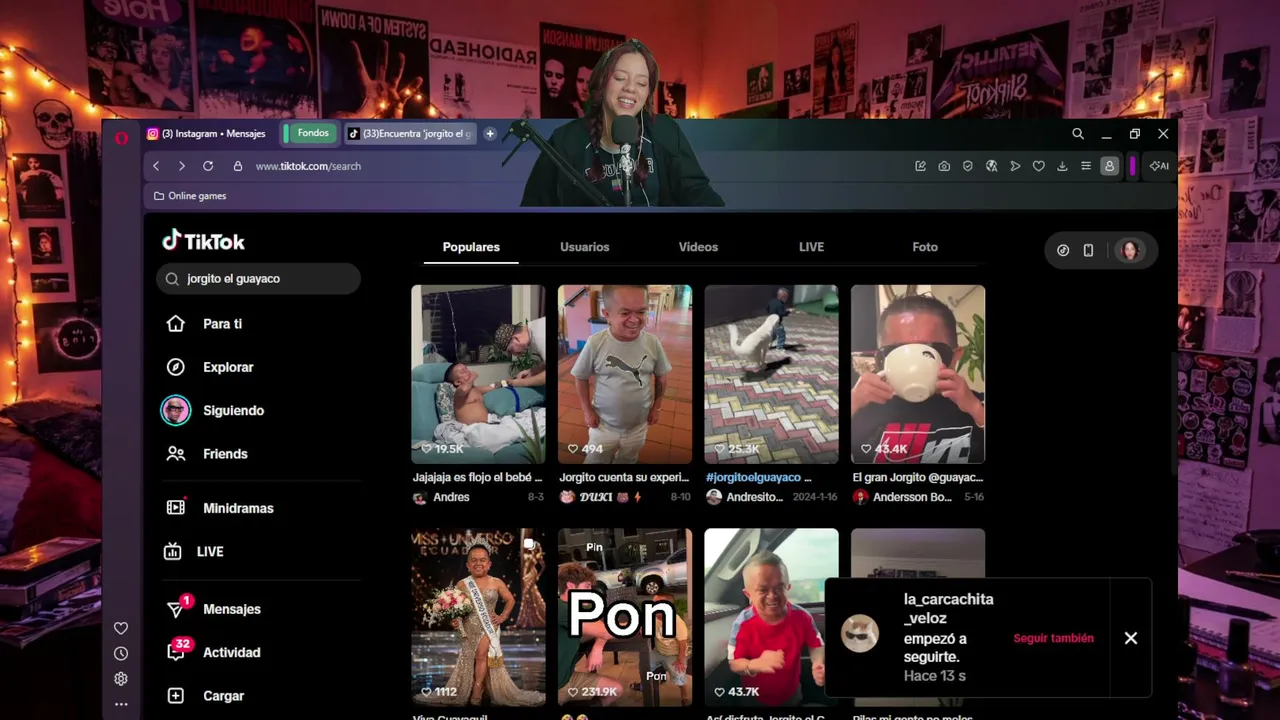Reload the TikTok page
Screen dimensions: 1280x720
(x=208, y=166)
